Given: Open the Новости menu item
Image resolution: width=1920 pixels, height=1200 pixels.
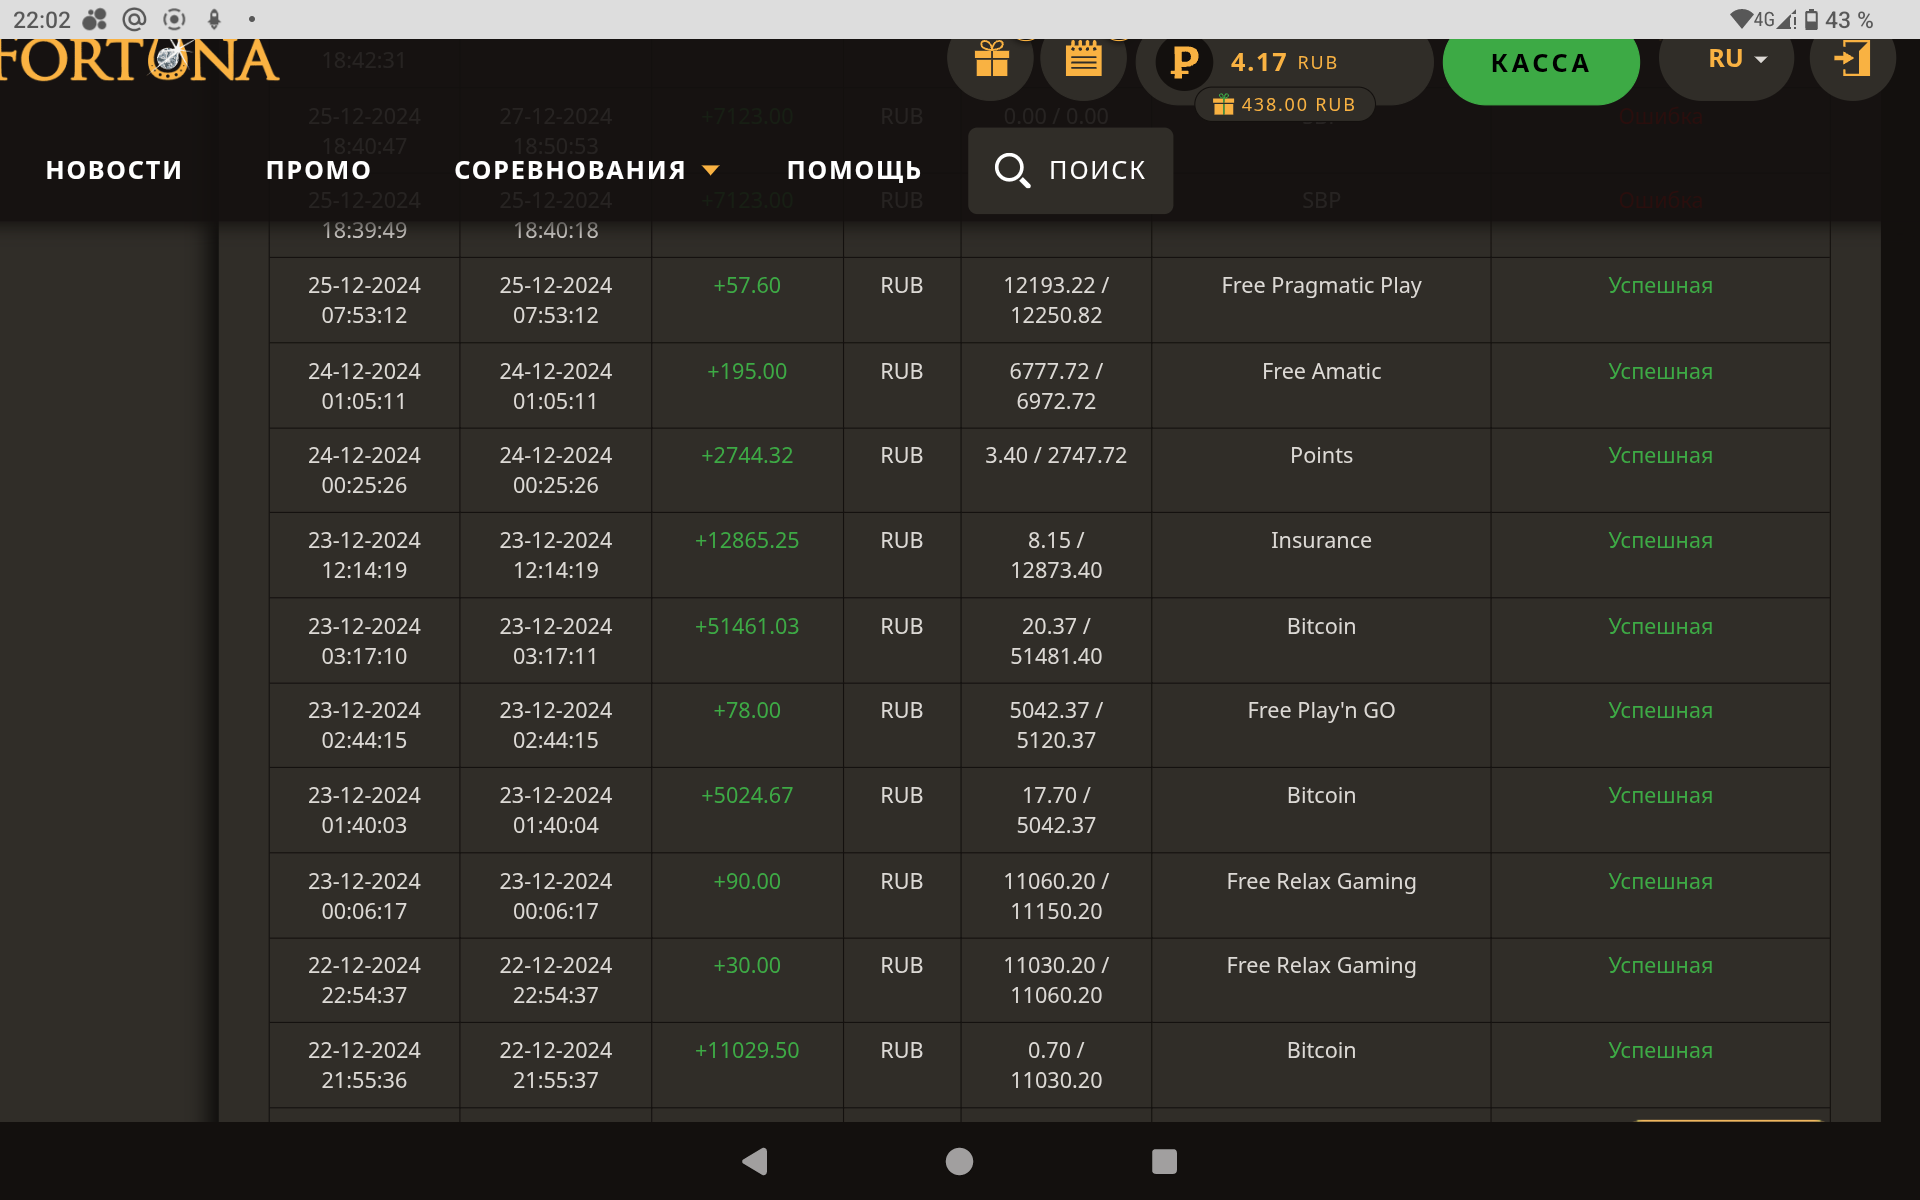Looking at the screenshot, I should pyautogui.click(x=114, y=171).
